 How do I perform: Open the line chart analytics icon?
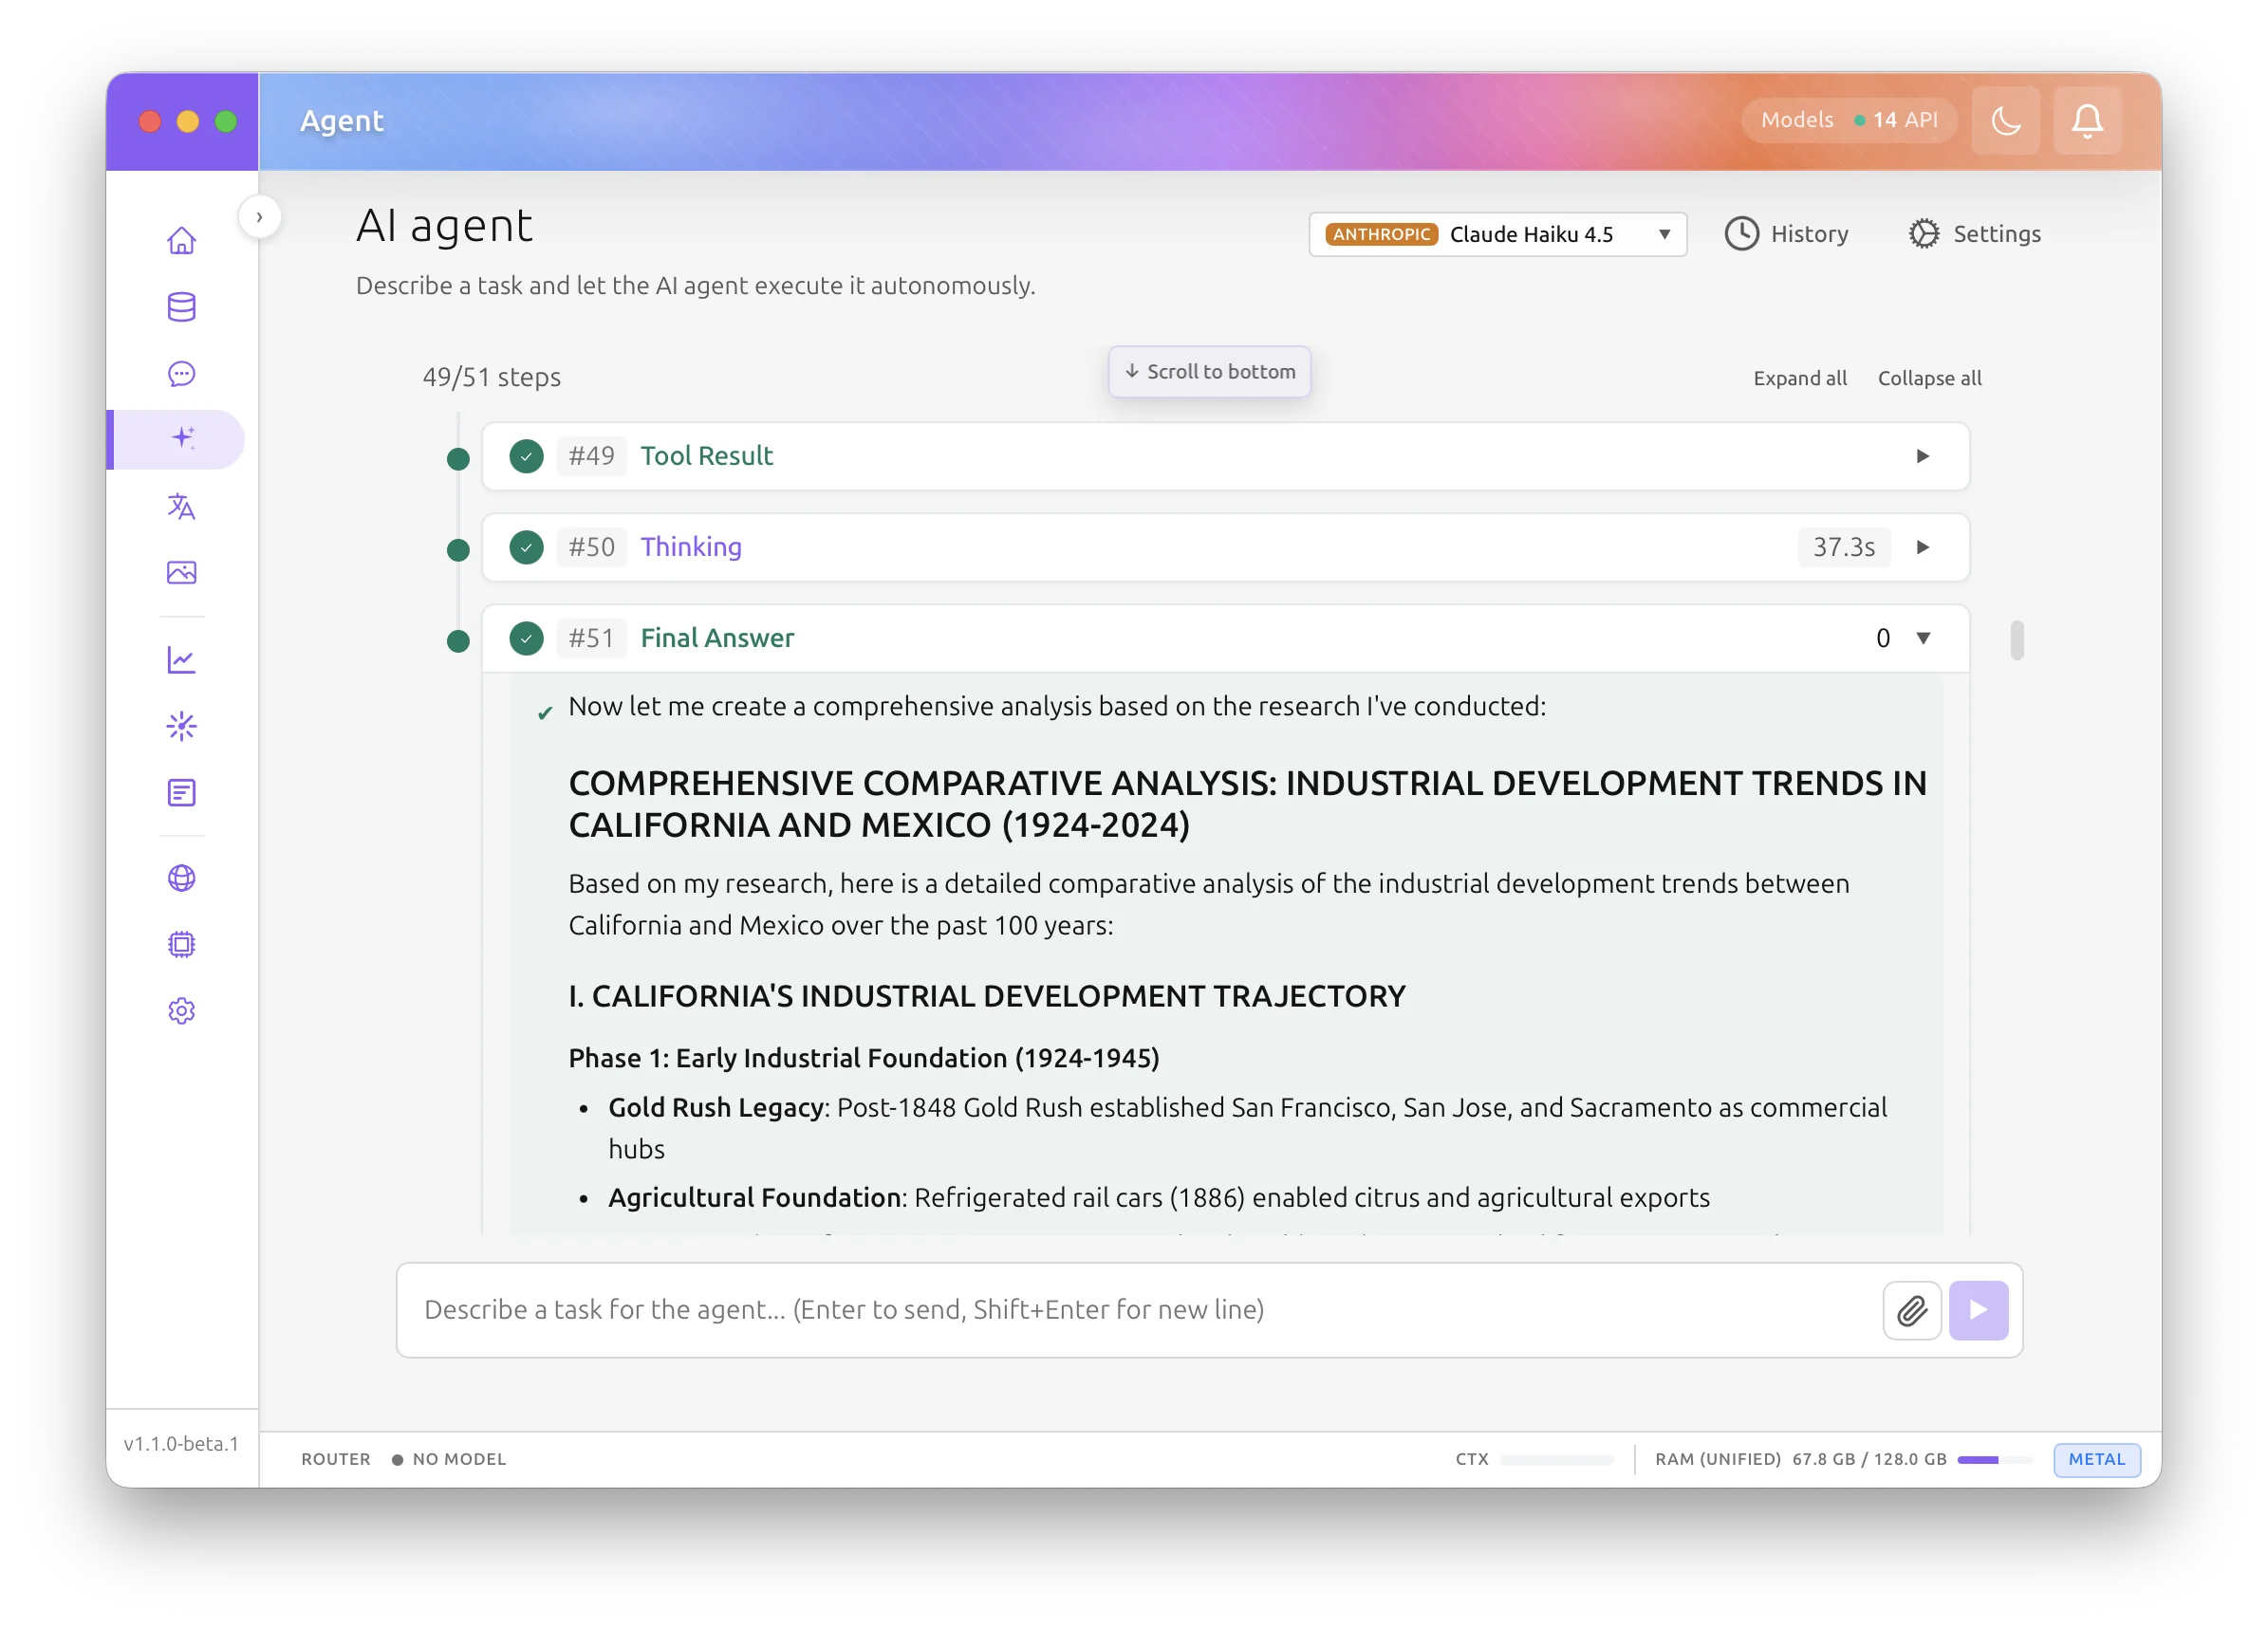pyautogui.click(x=181, y=660)
